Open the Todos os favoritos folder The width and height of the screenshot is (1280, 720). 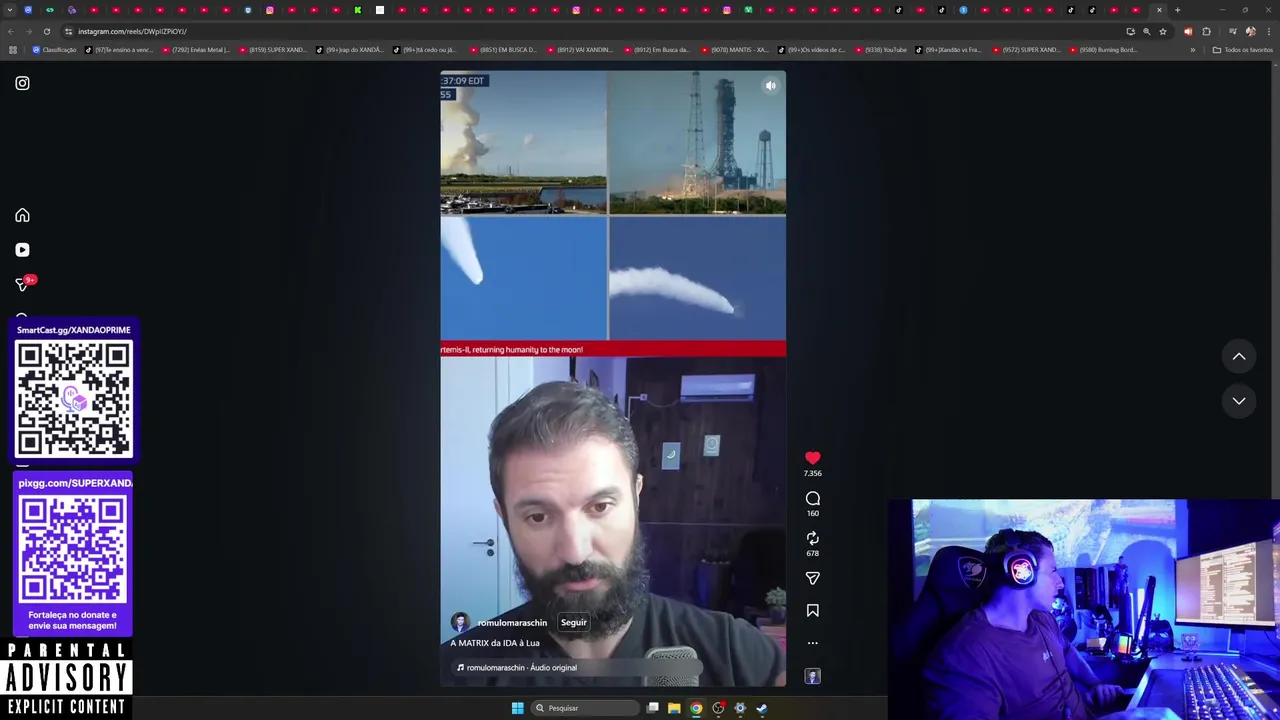pyautogui.click(x=1242, y=49)
